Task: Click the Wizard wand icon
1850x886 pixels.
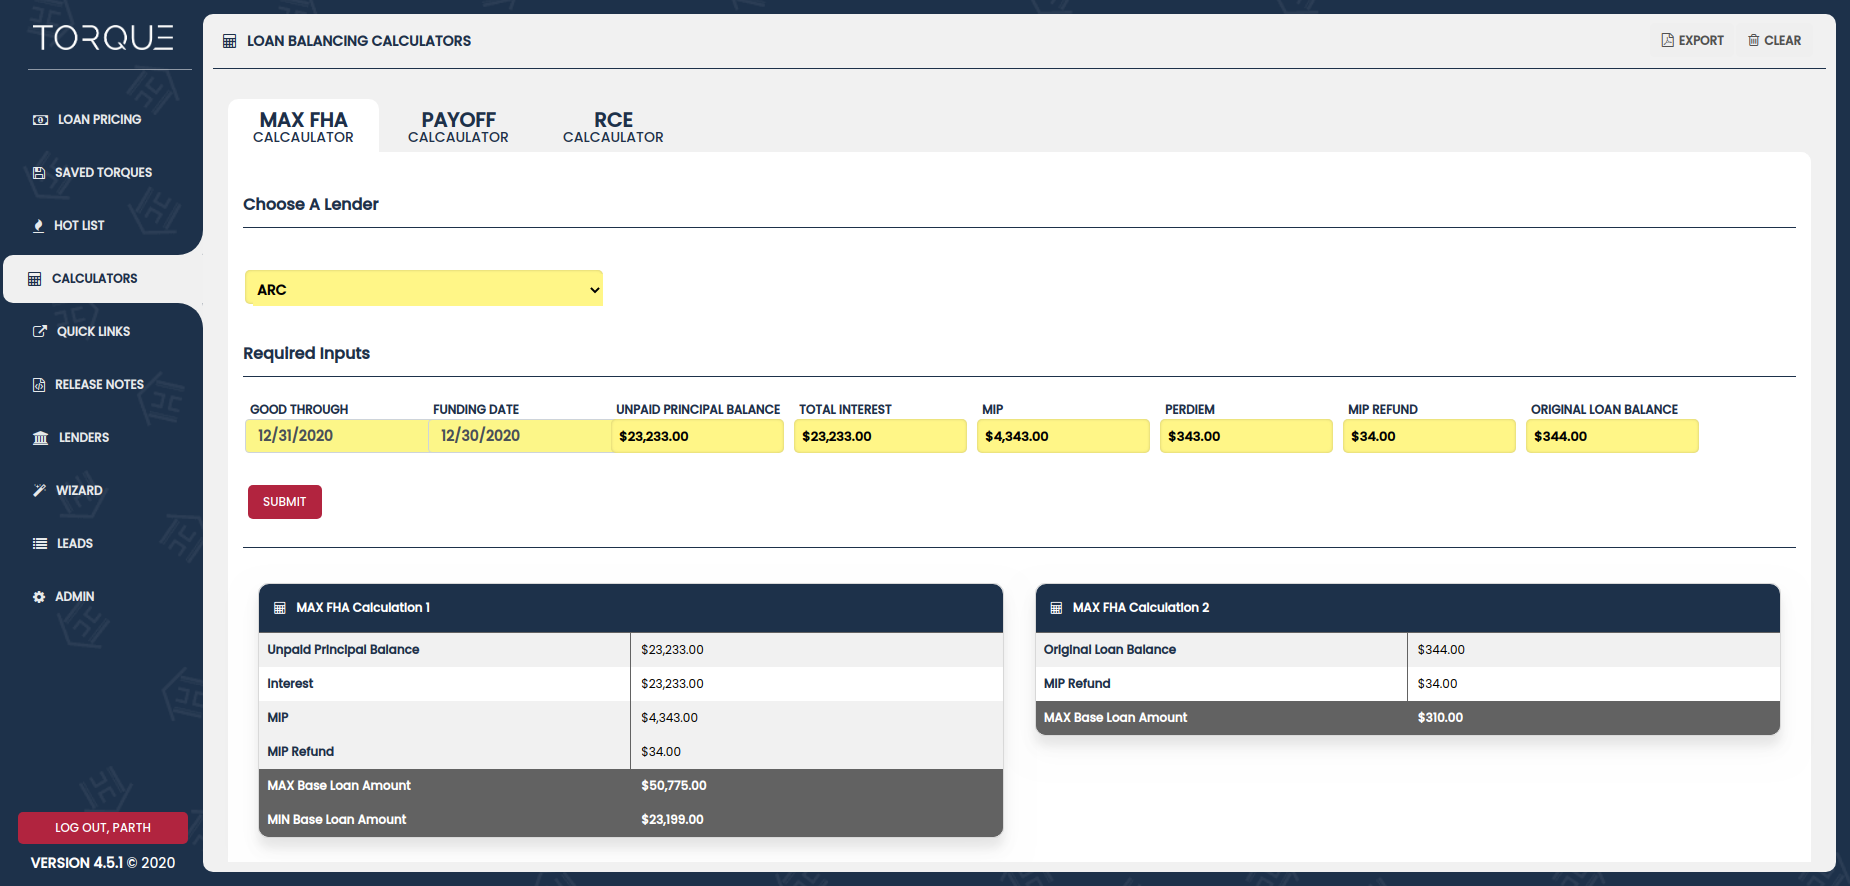Action: tap(40, 491)
